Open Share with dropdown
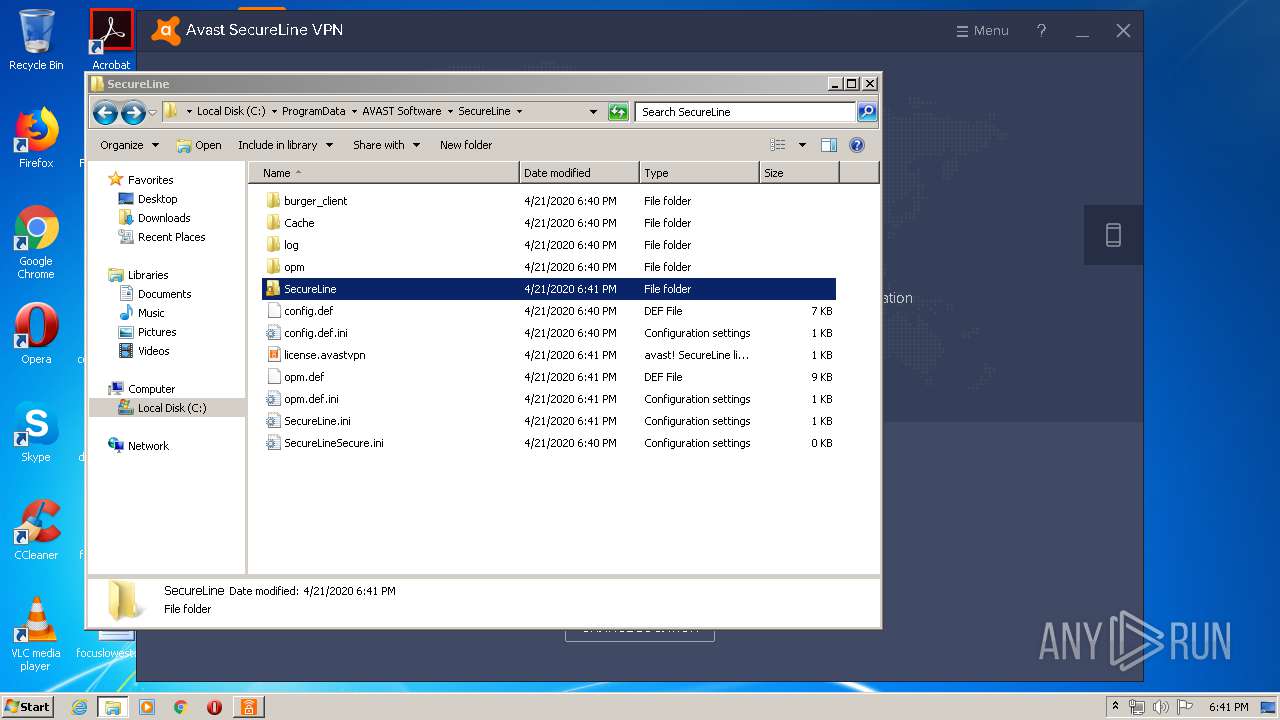This screenshot has width=1280, height=720. click(386, 145)
